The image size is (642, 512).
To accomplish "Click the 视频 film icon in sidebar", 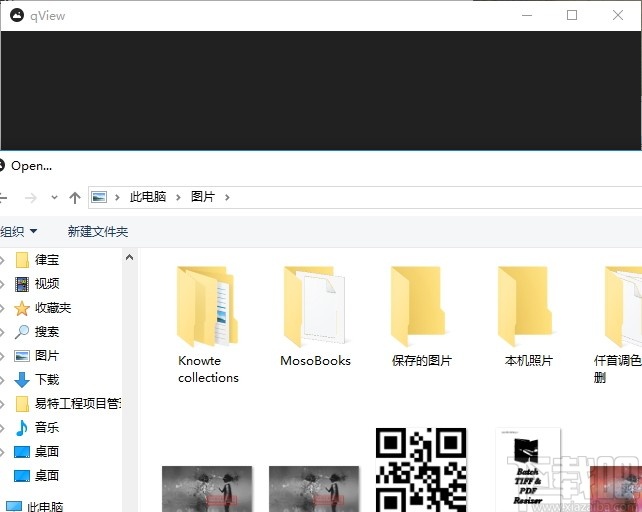I will [x=22, y=284].
